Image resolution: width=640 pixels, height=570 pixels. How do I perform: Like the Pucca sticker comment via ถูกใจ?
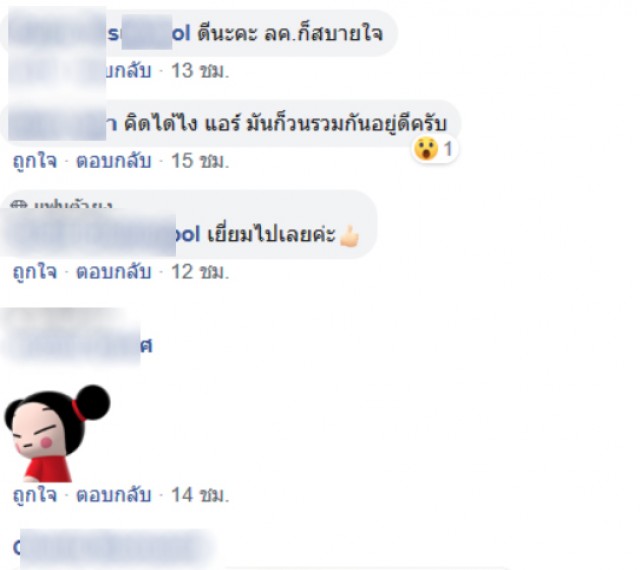35,495
